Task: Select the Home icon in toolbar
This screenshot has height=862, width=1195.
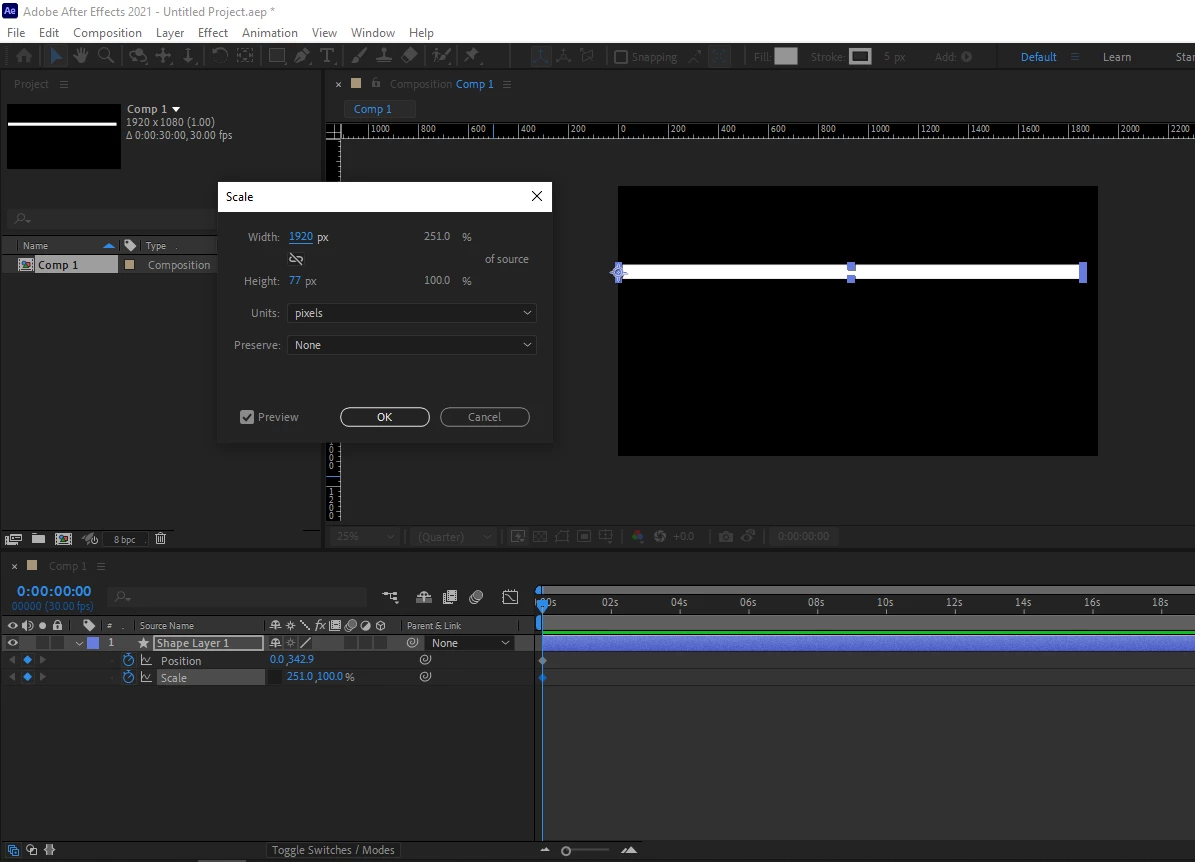Action: coord(24,56)
